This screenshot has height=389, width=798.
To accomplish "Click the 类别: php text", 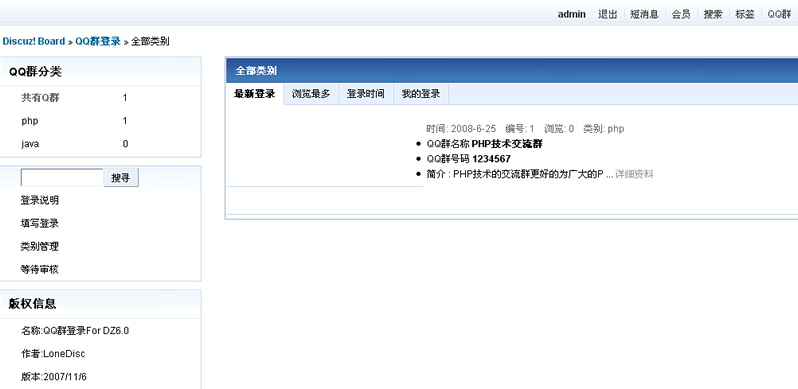I will 604,129.
